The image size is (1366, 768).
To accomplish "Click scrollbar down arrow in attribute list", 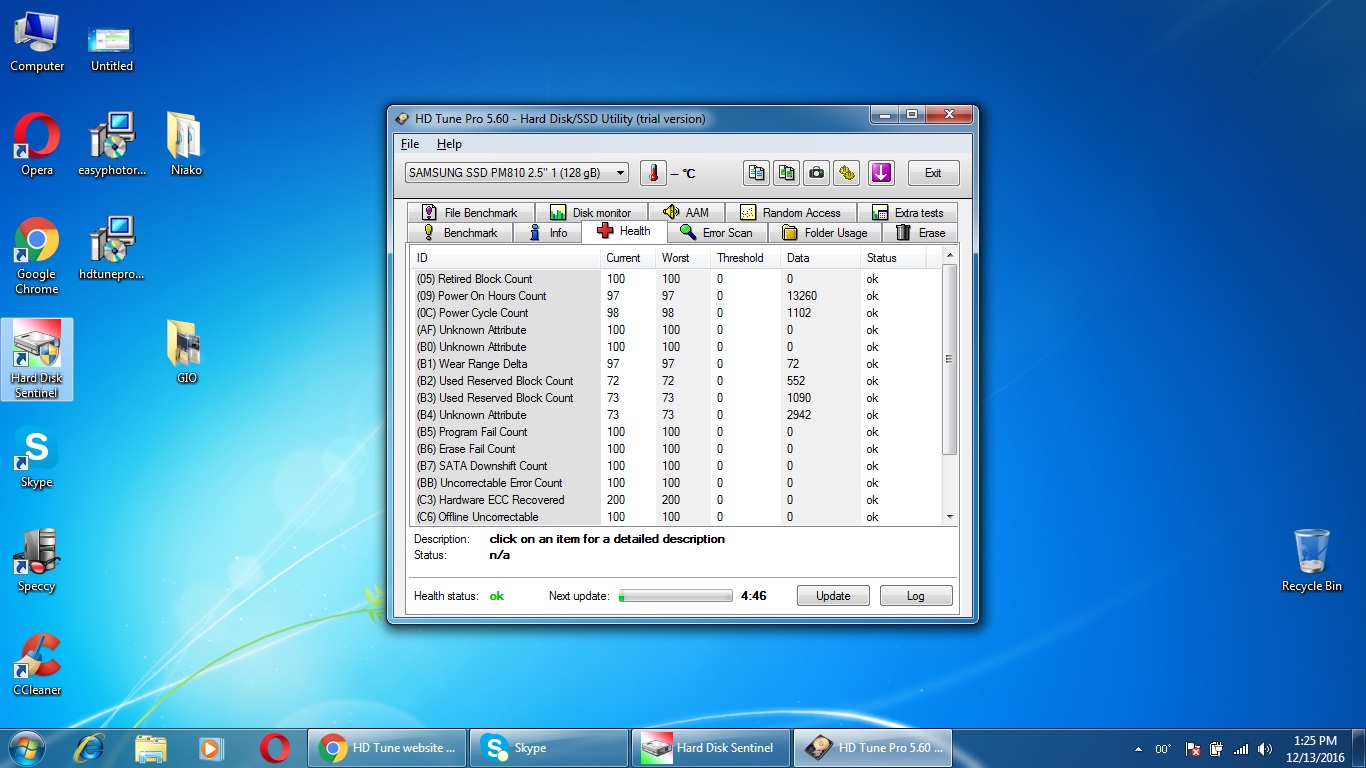I will 950,517.
